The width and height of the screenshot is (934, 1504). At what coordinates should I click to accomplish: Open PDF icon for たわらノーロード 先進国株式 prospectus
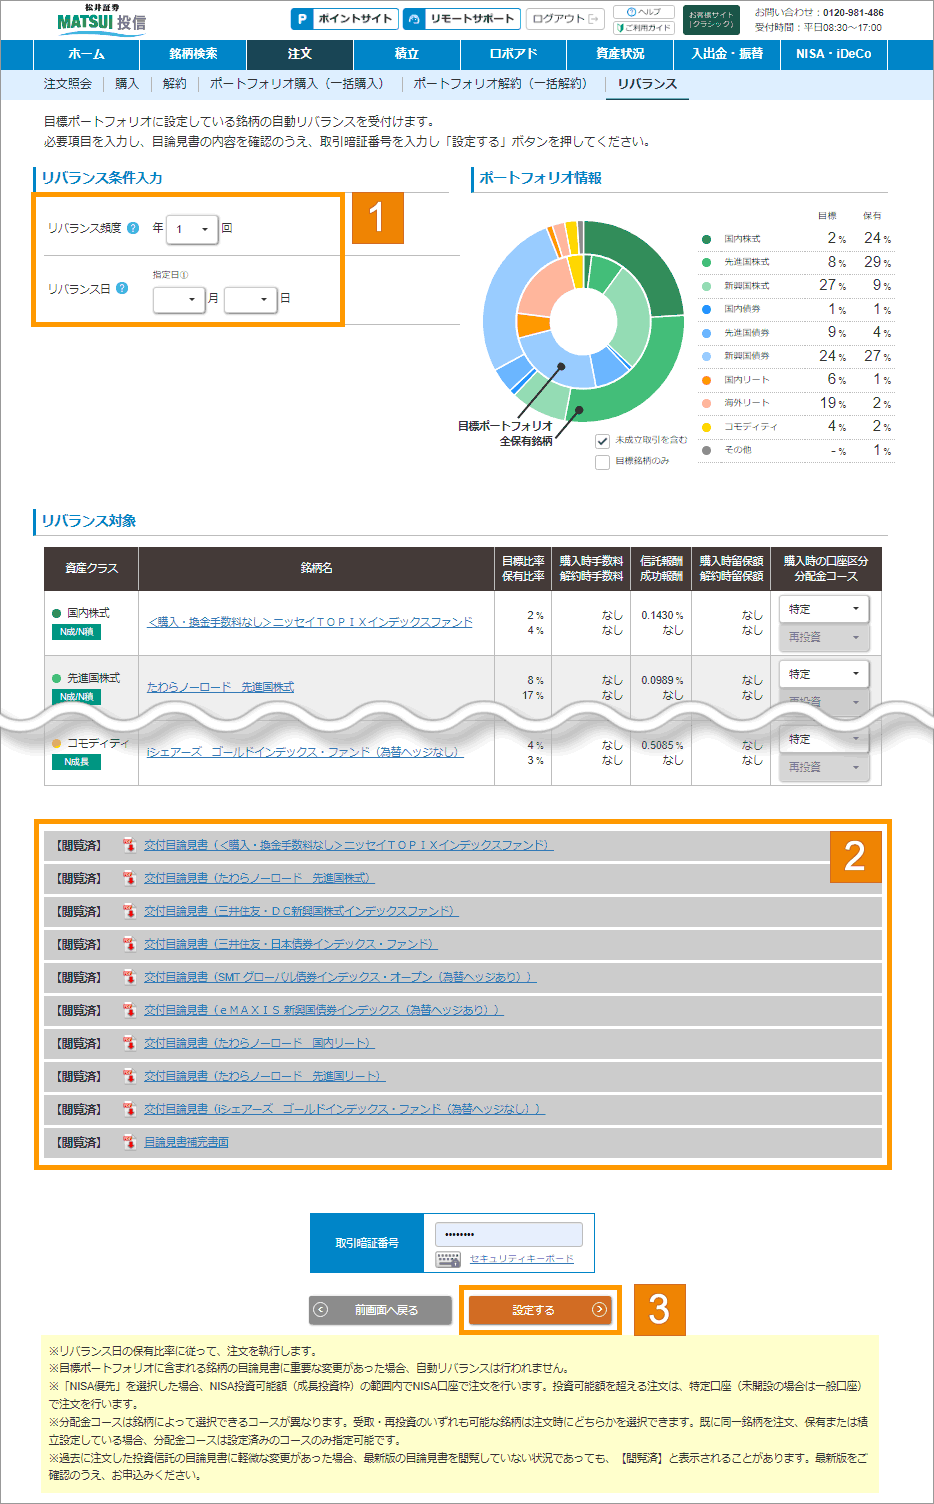[129, 878]
